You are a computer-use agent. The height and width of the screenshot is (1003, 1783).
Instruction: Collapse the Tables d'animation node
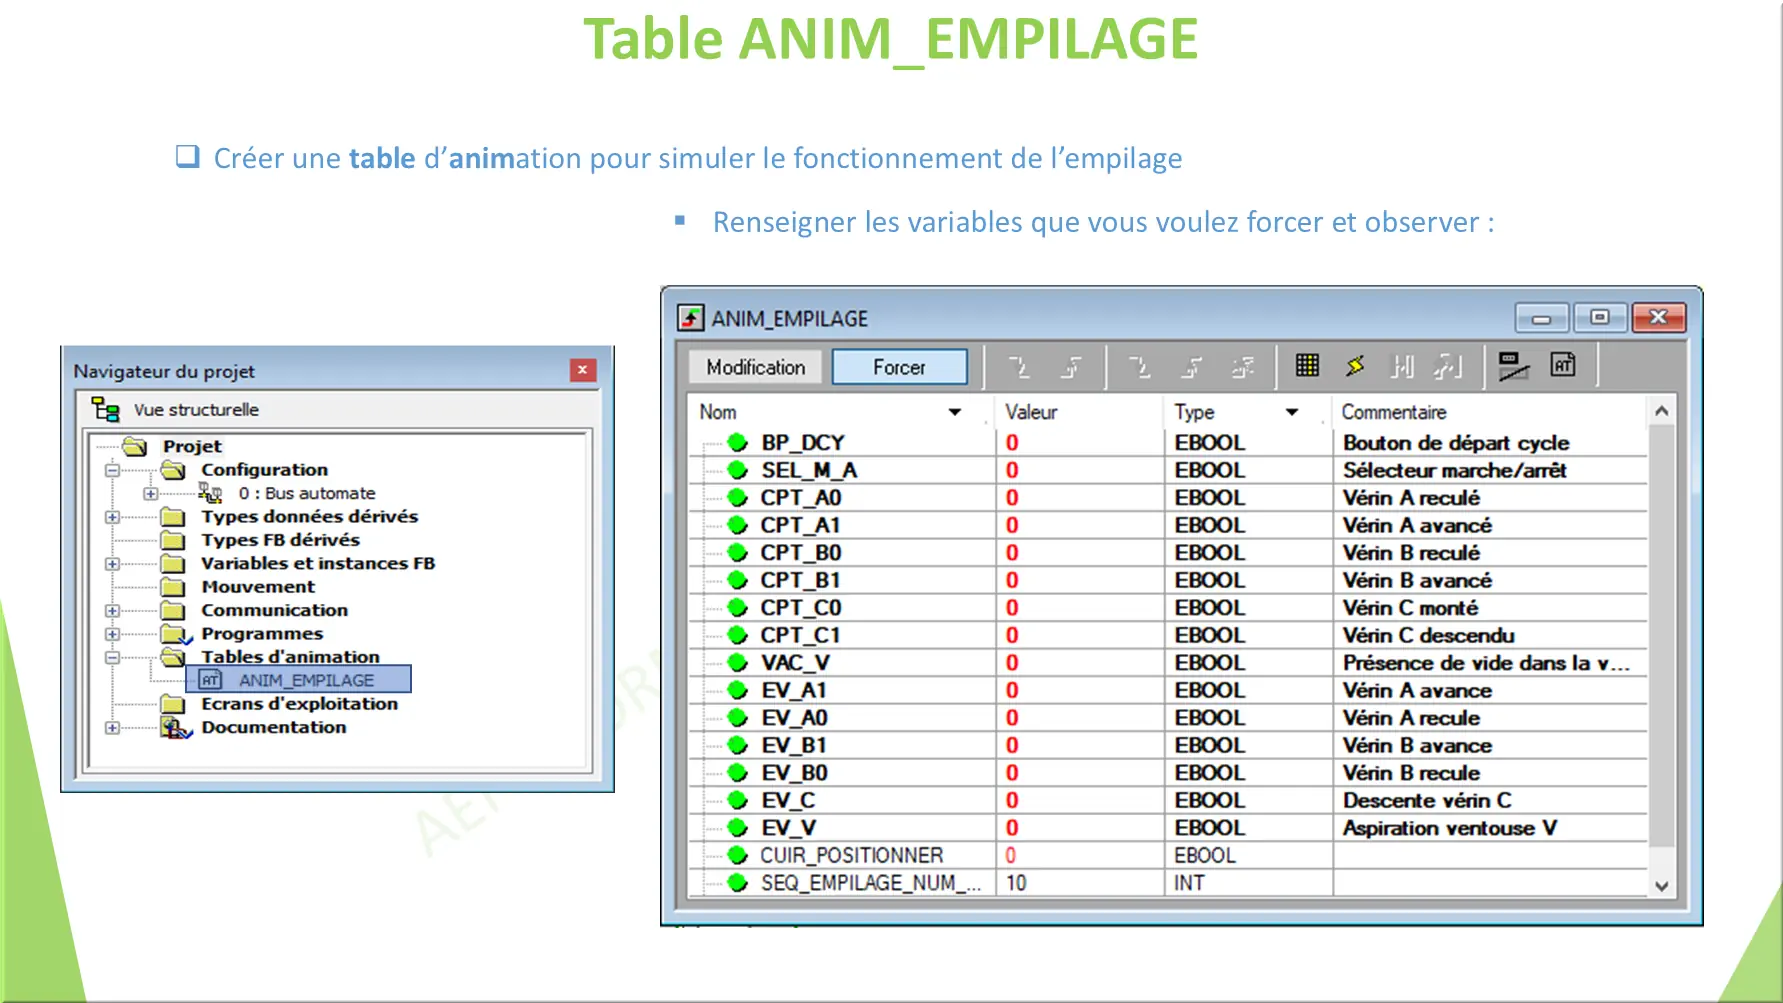click(x=111, y=657)
